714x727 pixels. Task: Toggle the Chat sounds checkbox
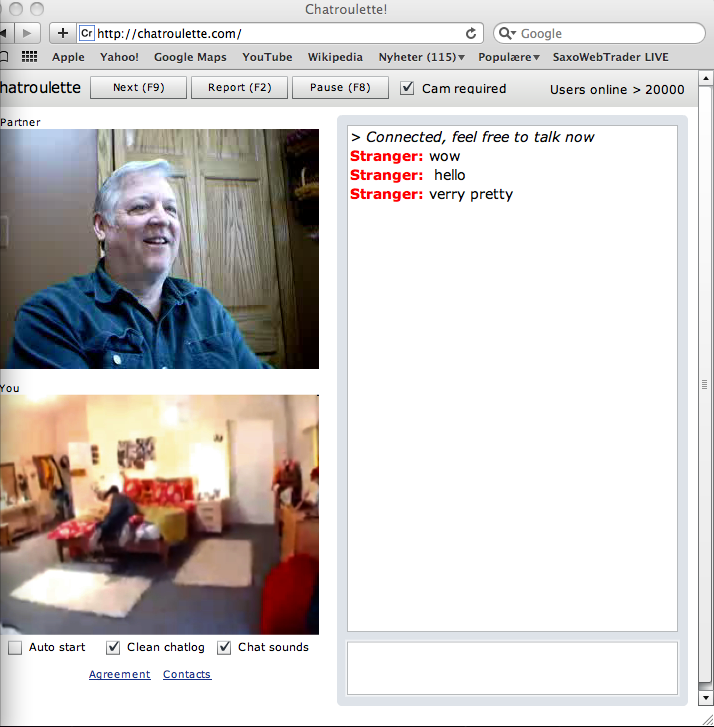click(x=224, y=648)
